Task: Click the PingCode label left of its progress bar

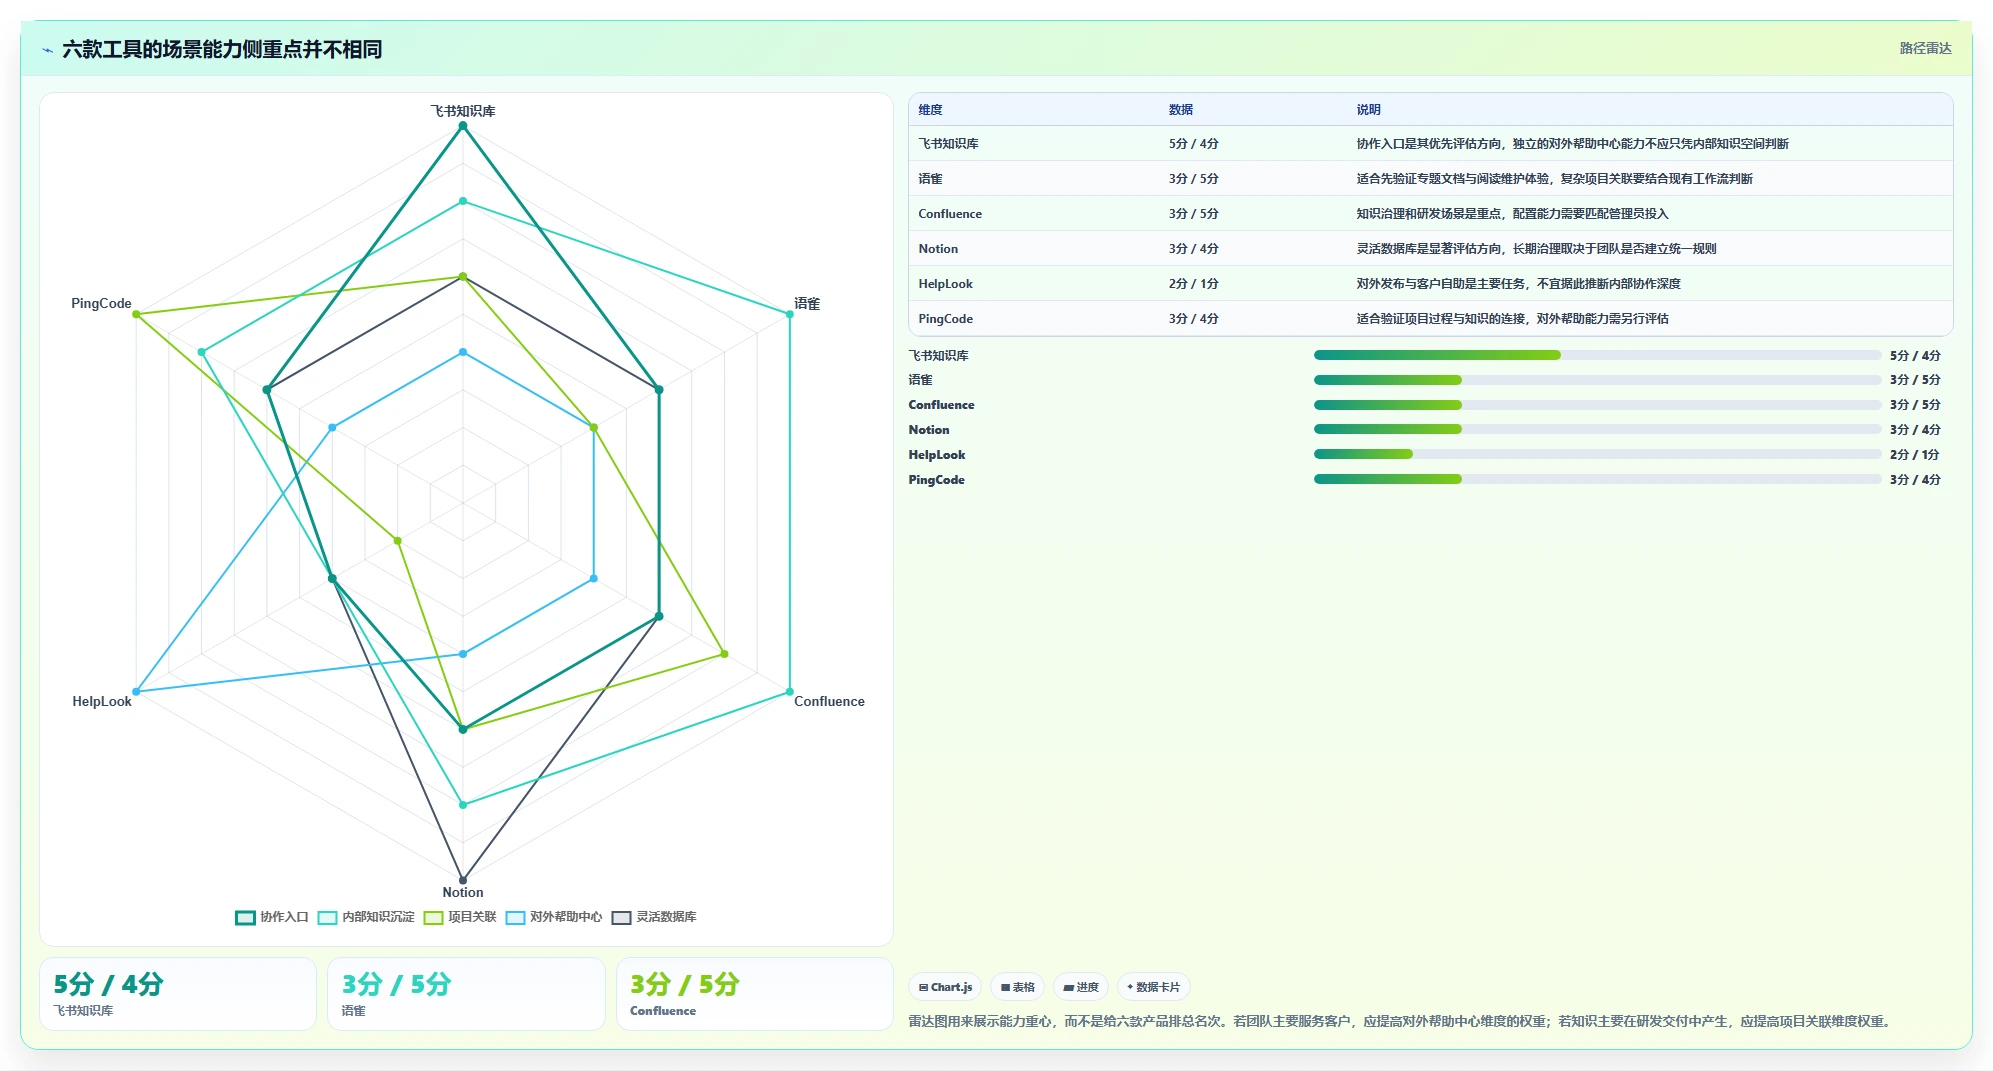Action: click(936, 480)
